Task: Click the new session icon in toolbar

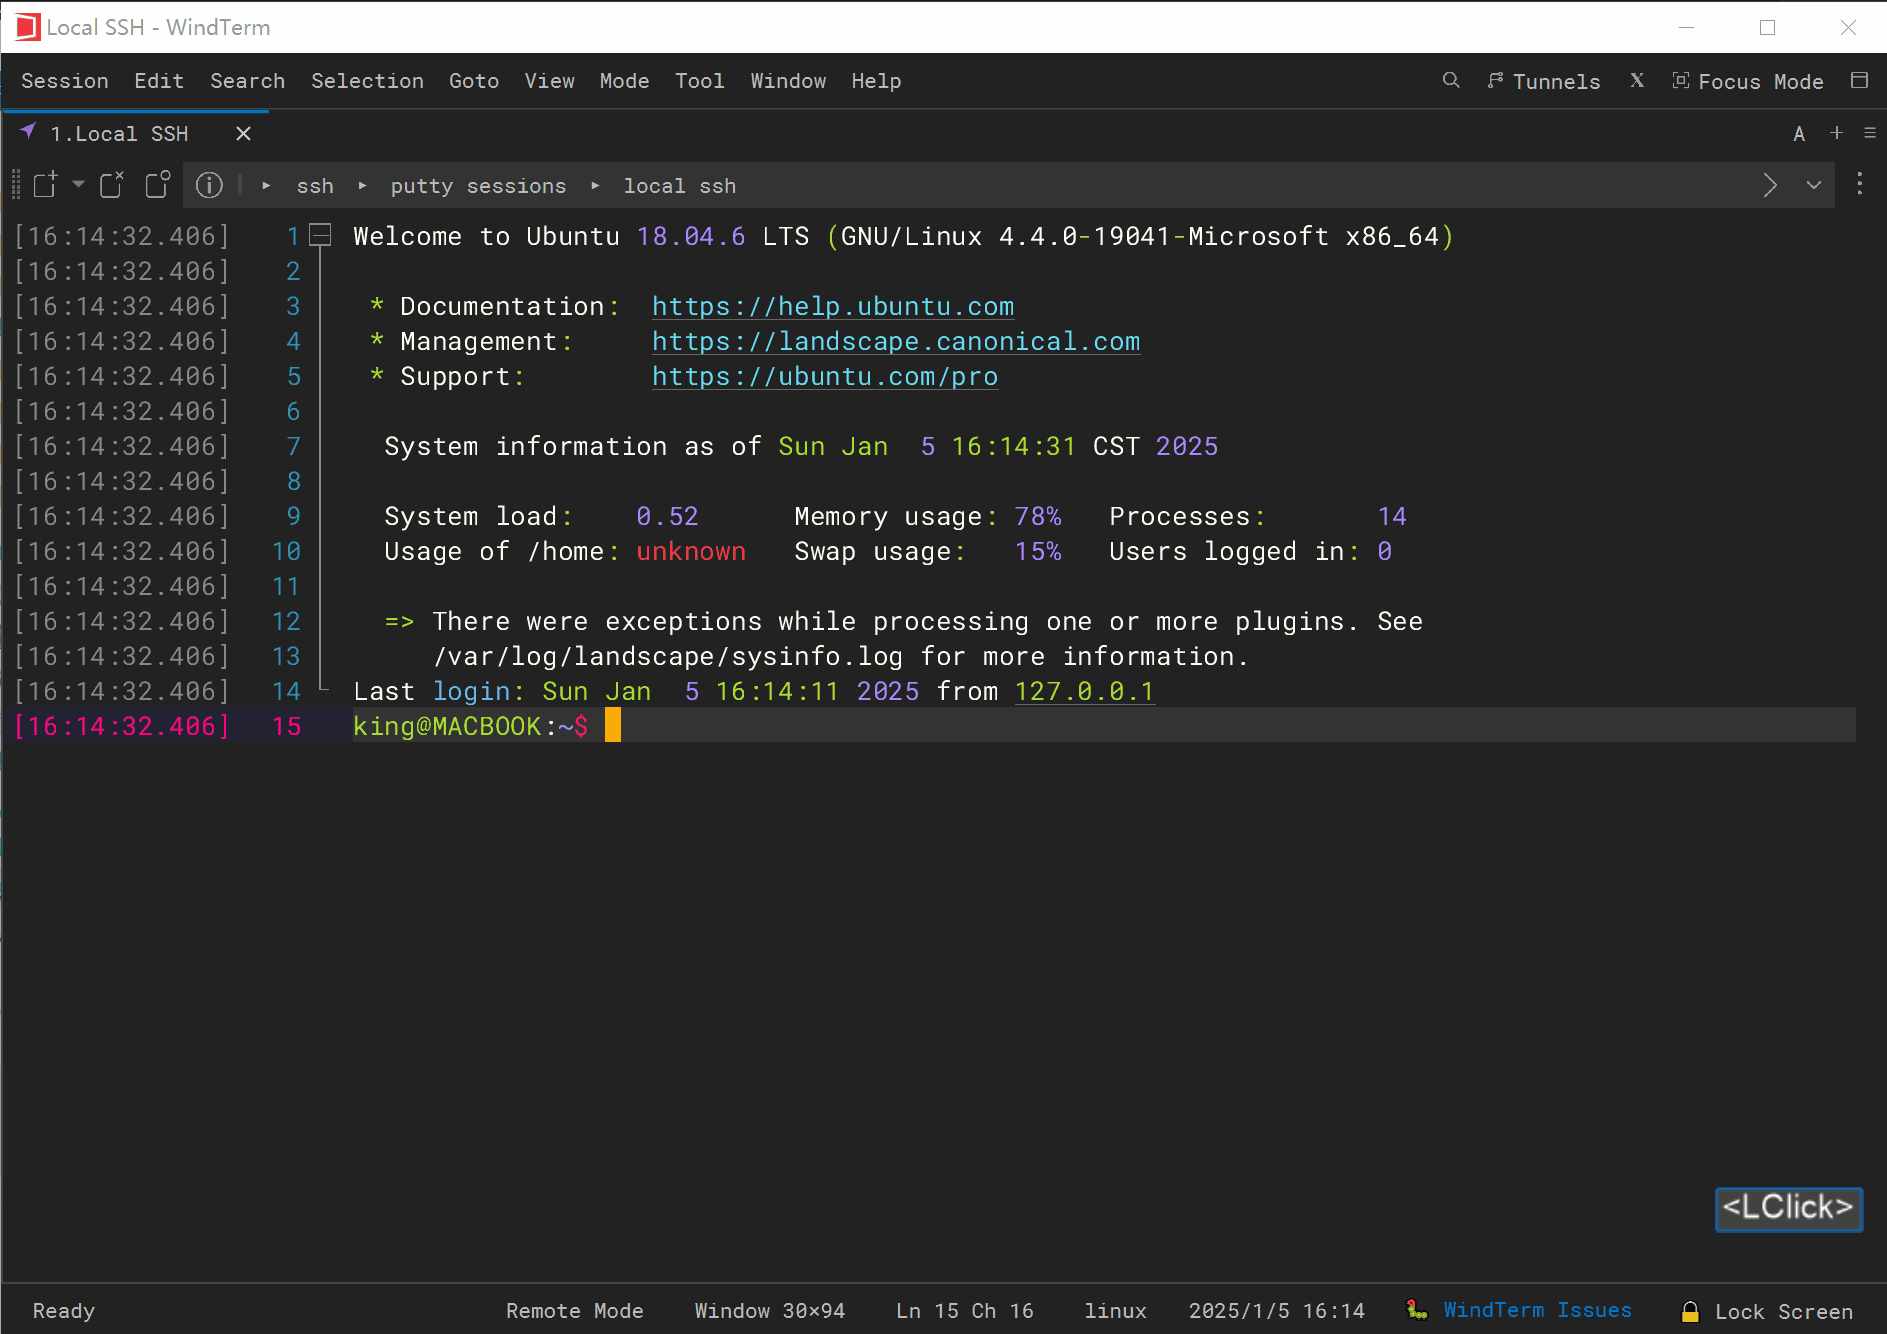Action: coord(45,185)
